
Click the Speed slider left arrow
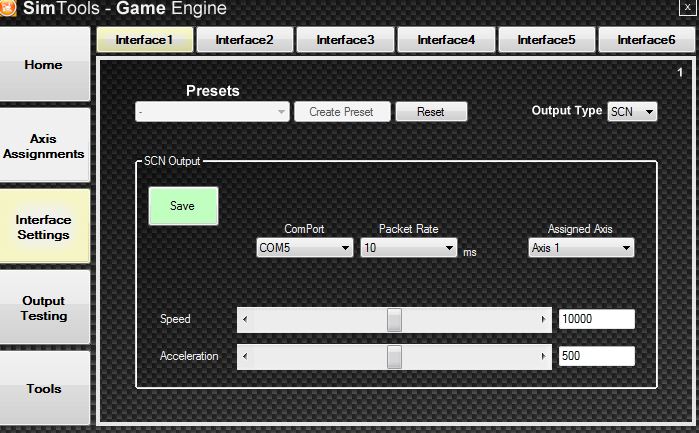coord(245,319)
